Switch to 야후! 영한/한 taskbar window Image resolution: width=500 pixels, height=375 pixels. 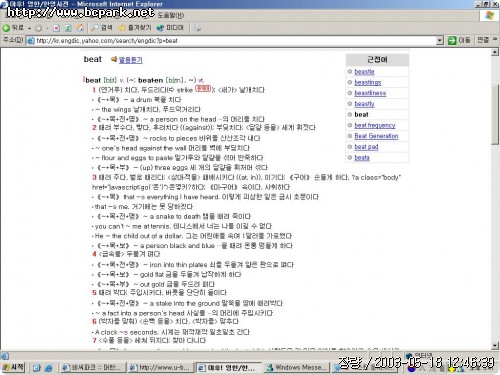(x=228, y=368)
